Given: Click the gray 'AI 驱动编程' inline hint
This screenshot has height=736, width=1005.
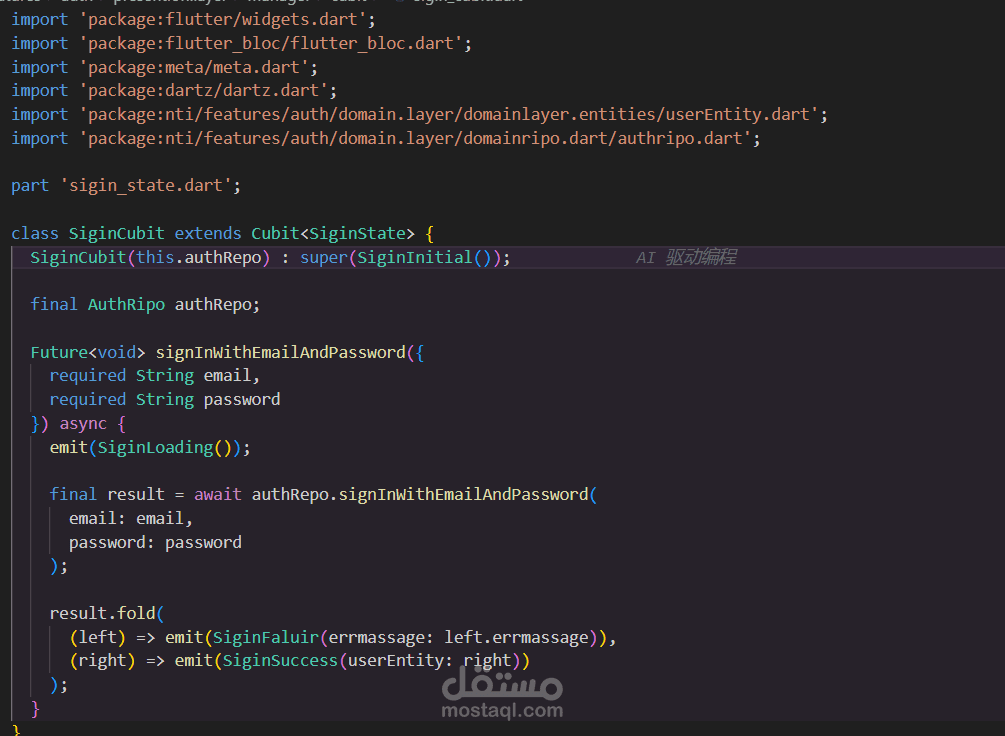Looking at the screenshot, I should (686, 257).
